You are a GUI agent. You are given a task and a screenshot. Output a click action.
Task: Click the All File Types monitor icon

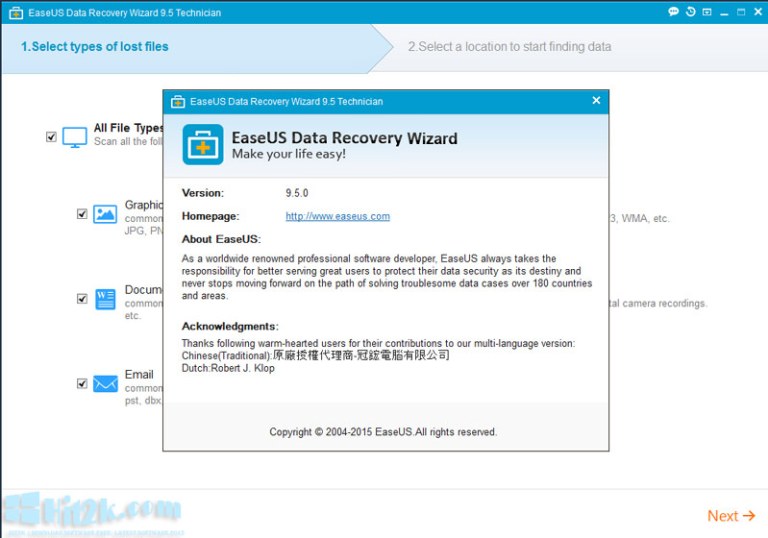[74, 137]
